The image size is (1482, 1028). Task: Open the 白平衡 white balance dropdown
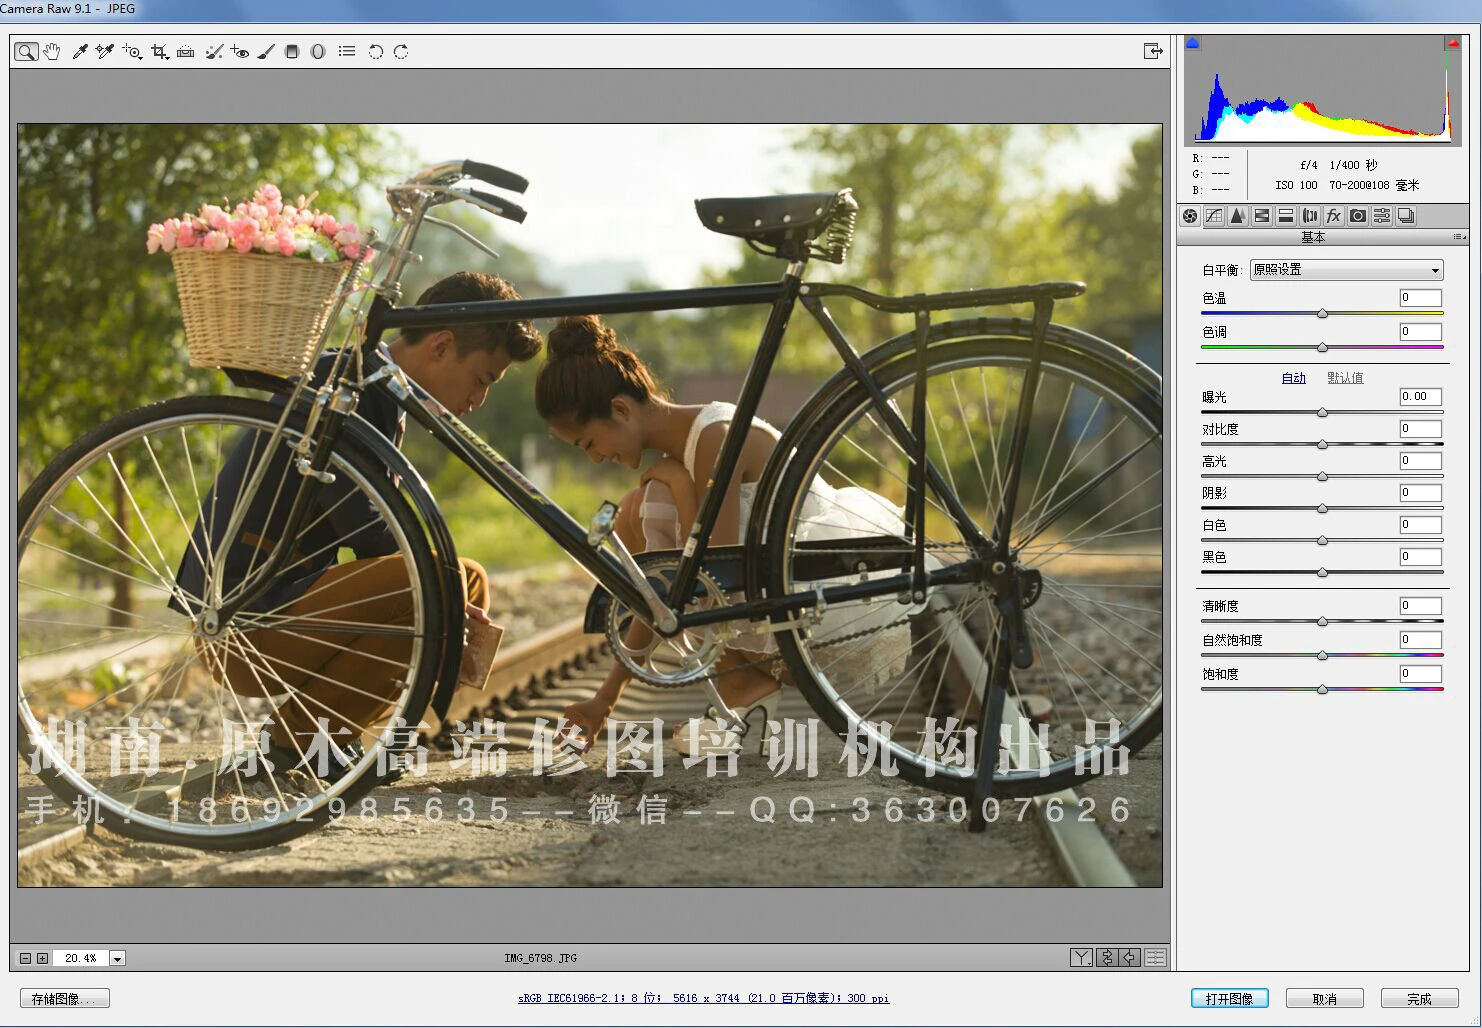pos(1346,270)
